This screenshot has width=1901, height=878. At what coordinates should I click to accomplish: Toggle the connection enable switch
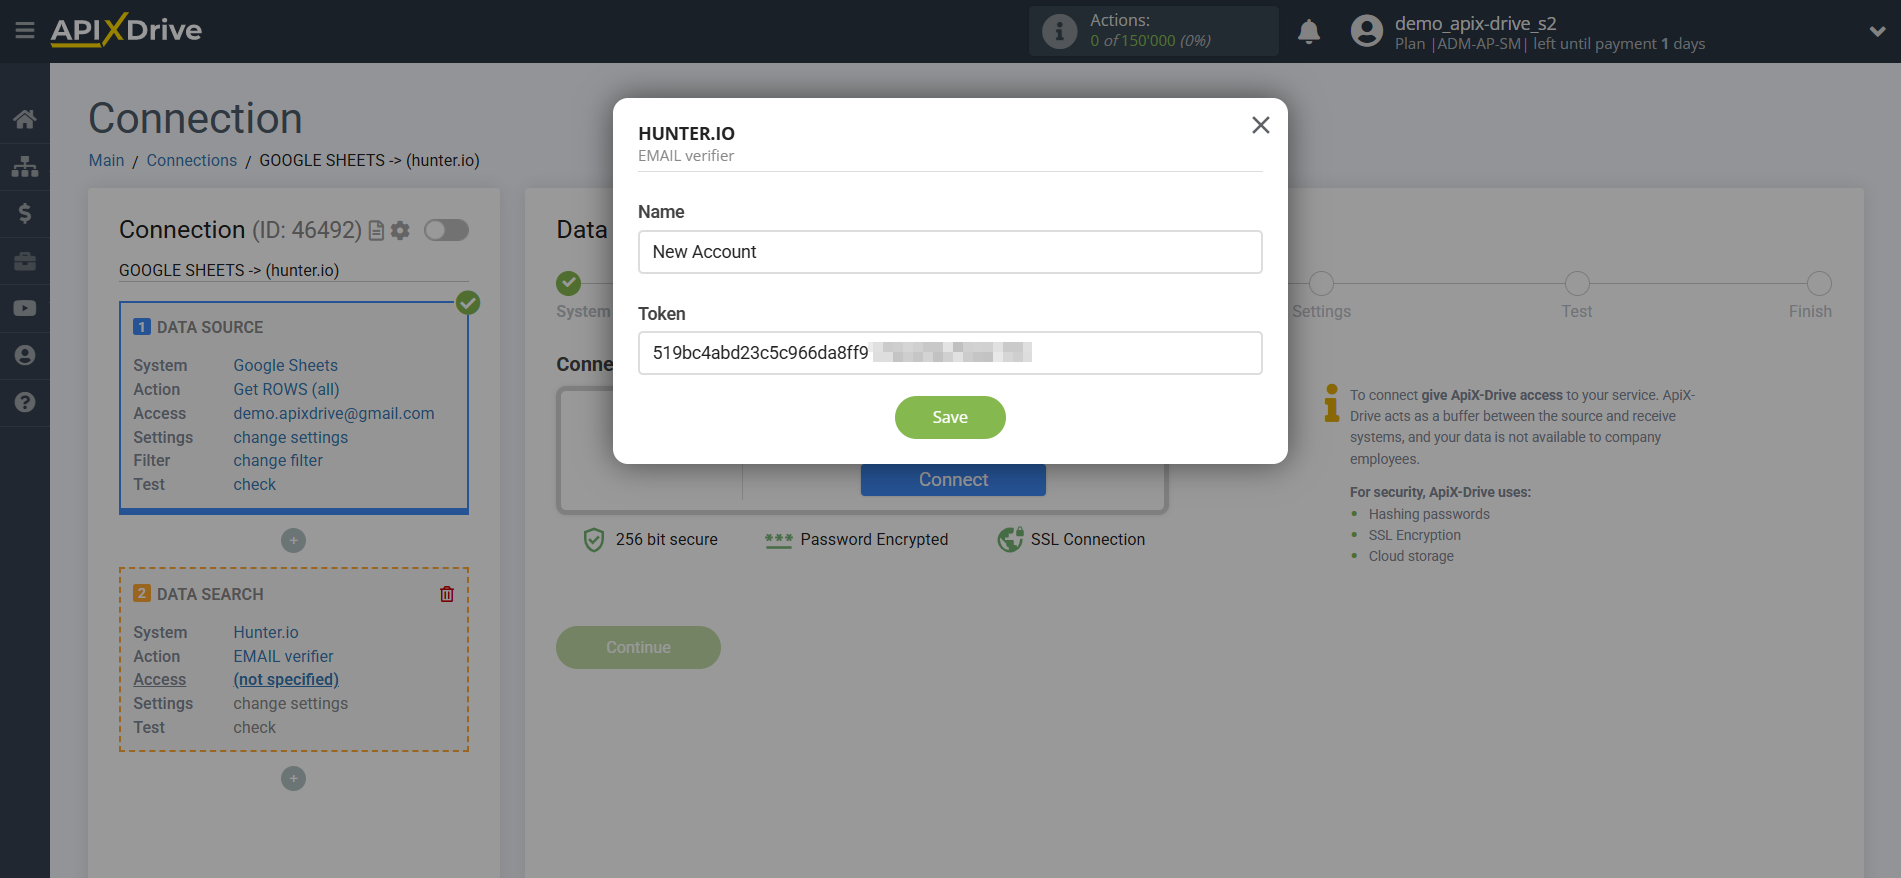point(446,230)
